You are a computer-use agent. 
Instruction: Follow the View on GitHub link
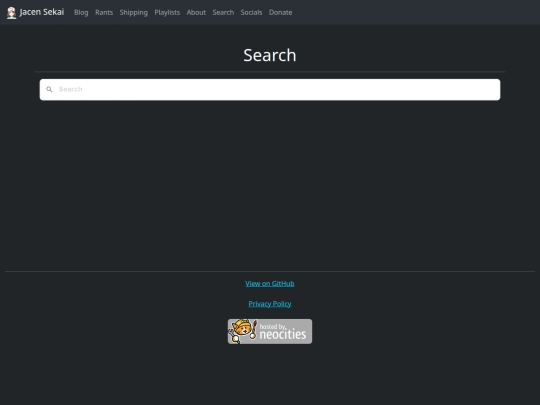point(270,283)
